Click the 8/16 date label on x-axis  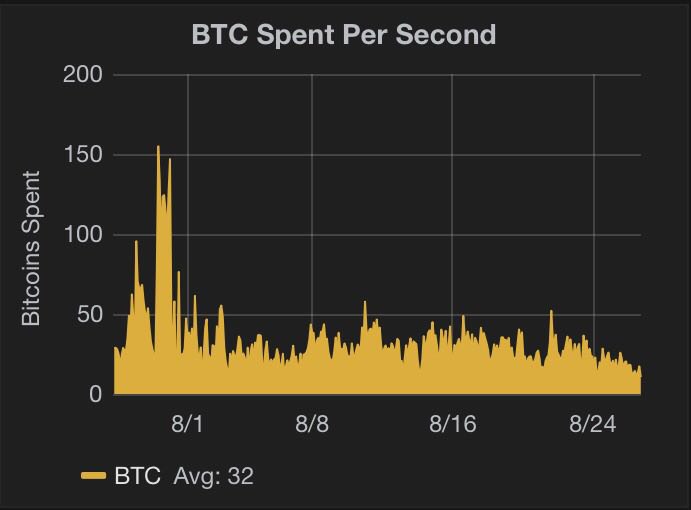tap(452, 423)
